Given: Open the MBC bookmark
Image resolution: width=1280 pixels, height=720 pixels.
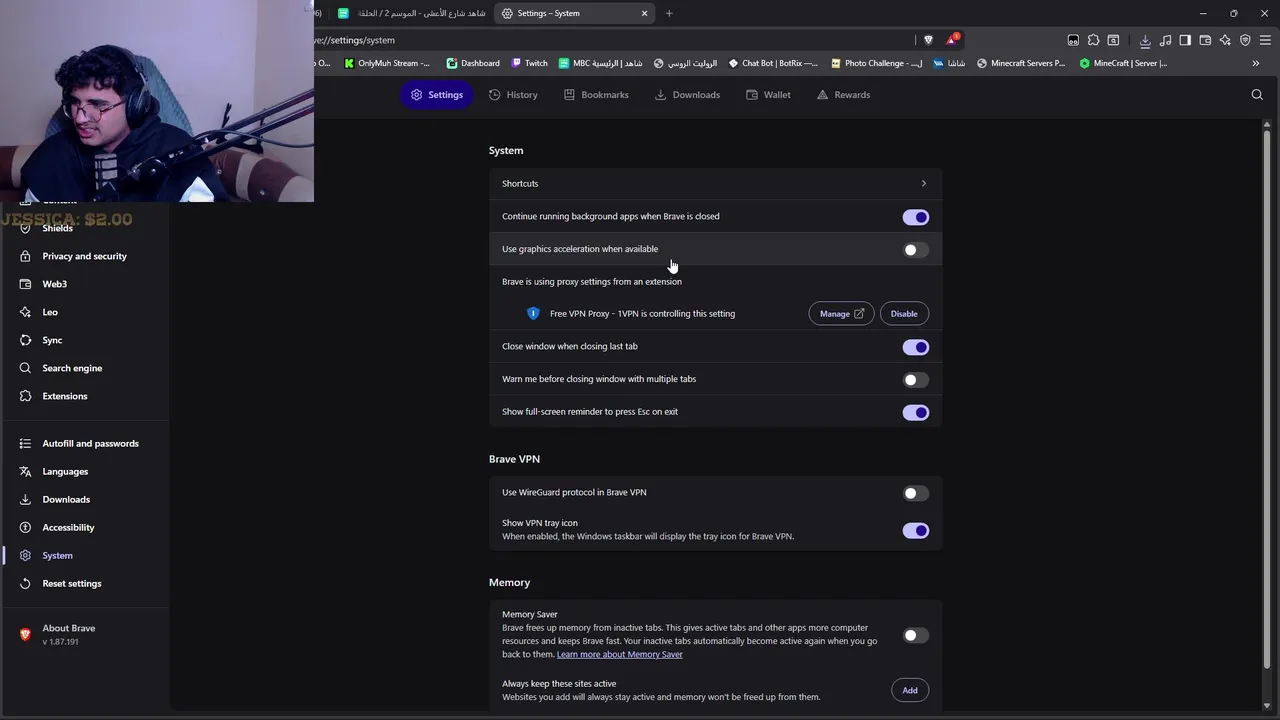Looking at the screenshot, I should 600,63.
